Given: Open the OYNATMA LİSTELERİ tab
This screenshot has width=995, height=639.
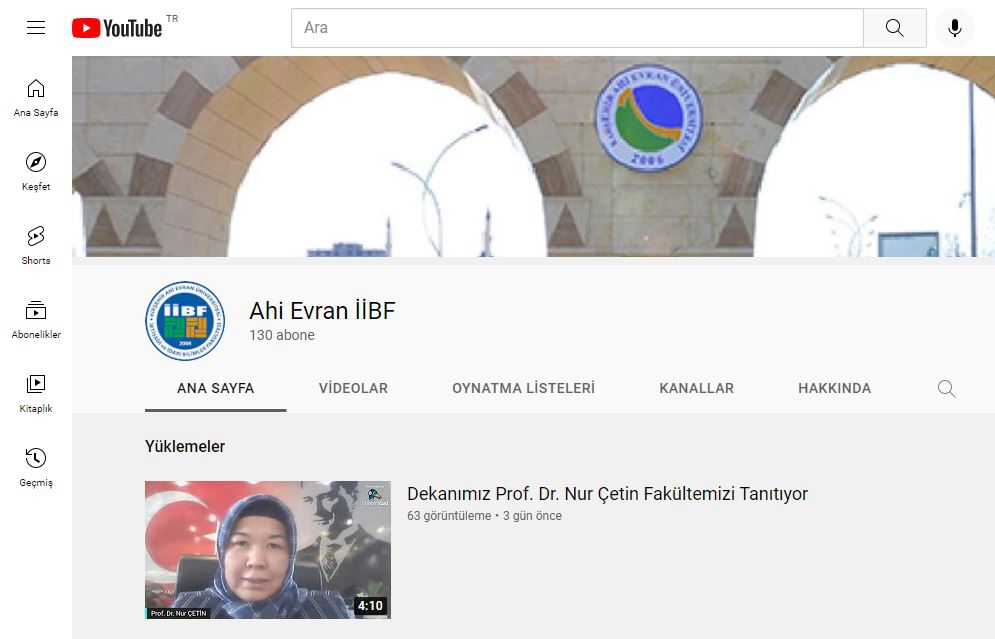Looking at the screenshot, I should 524,388.
